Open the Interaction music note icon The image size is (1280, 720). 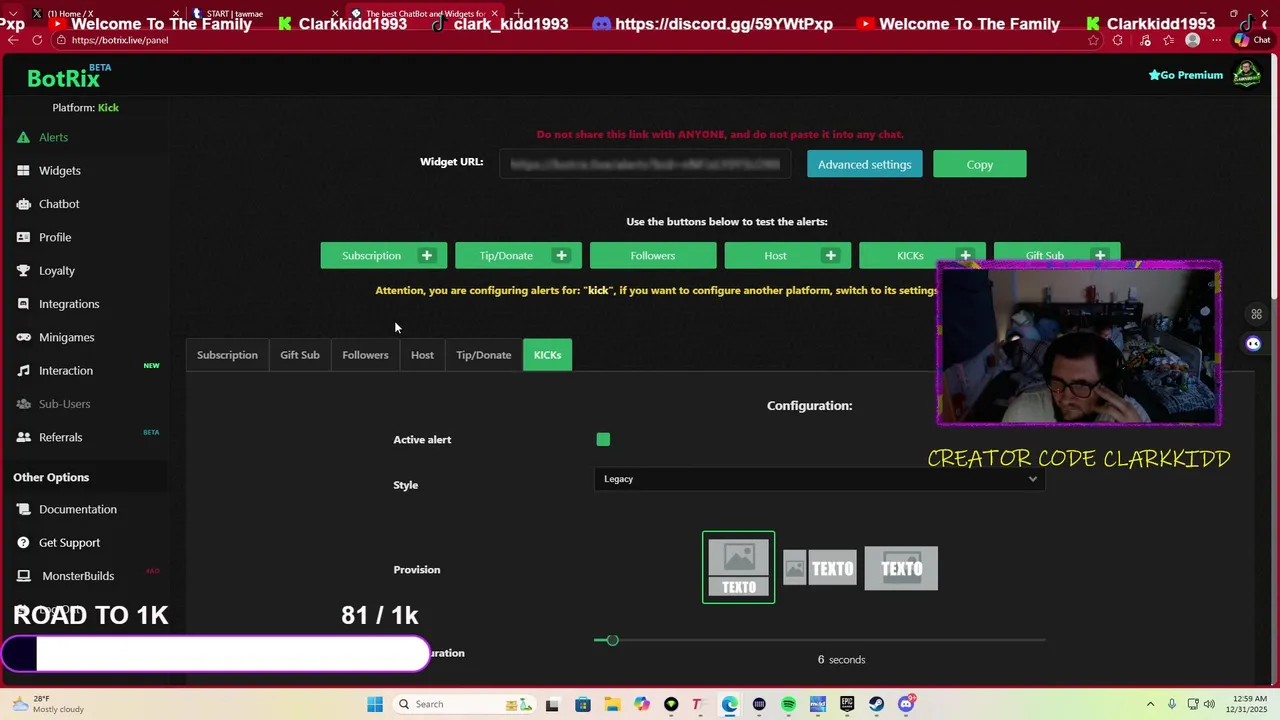pos(23,371)
